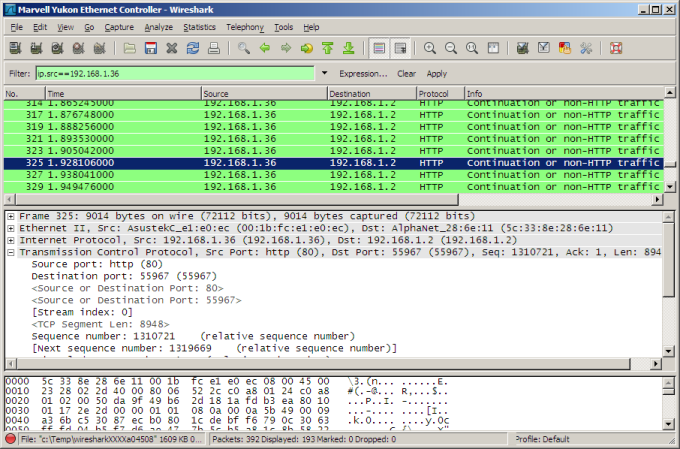Expand the Frame 325 tree node
The height and width of the screenshot is (449, 680).
tap(11, 216)
